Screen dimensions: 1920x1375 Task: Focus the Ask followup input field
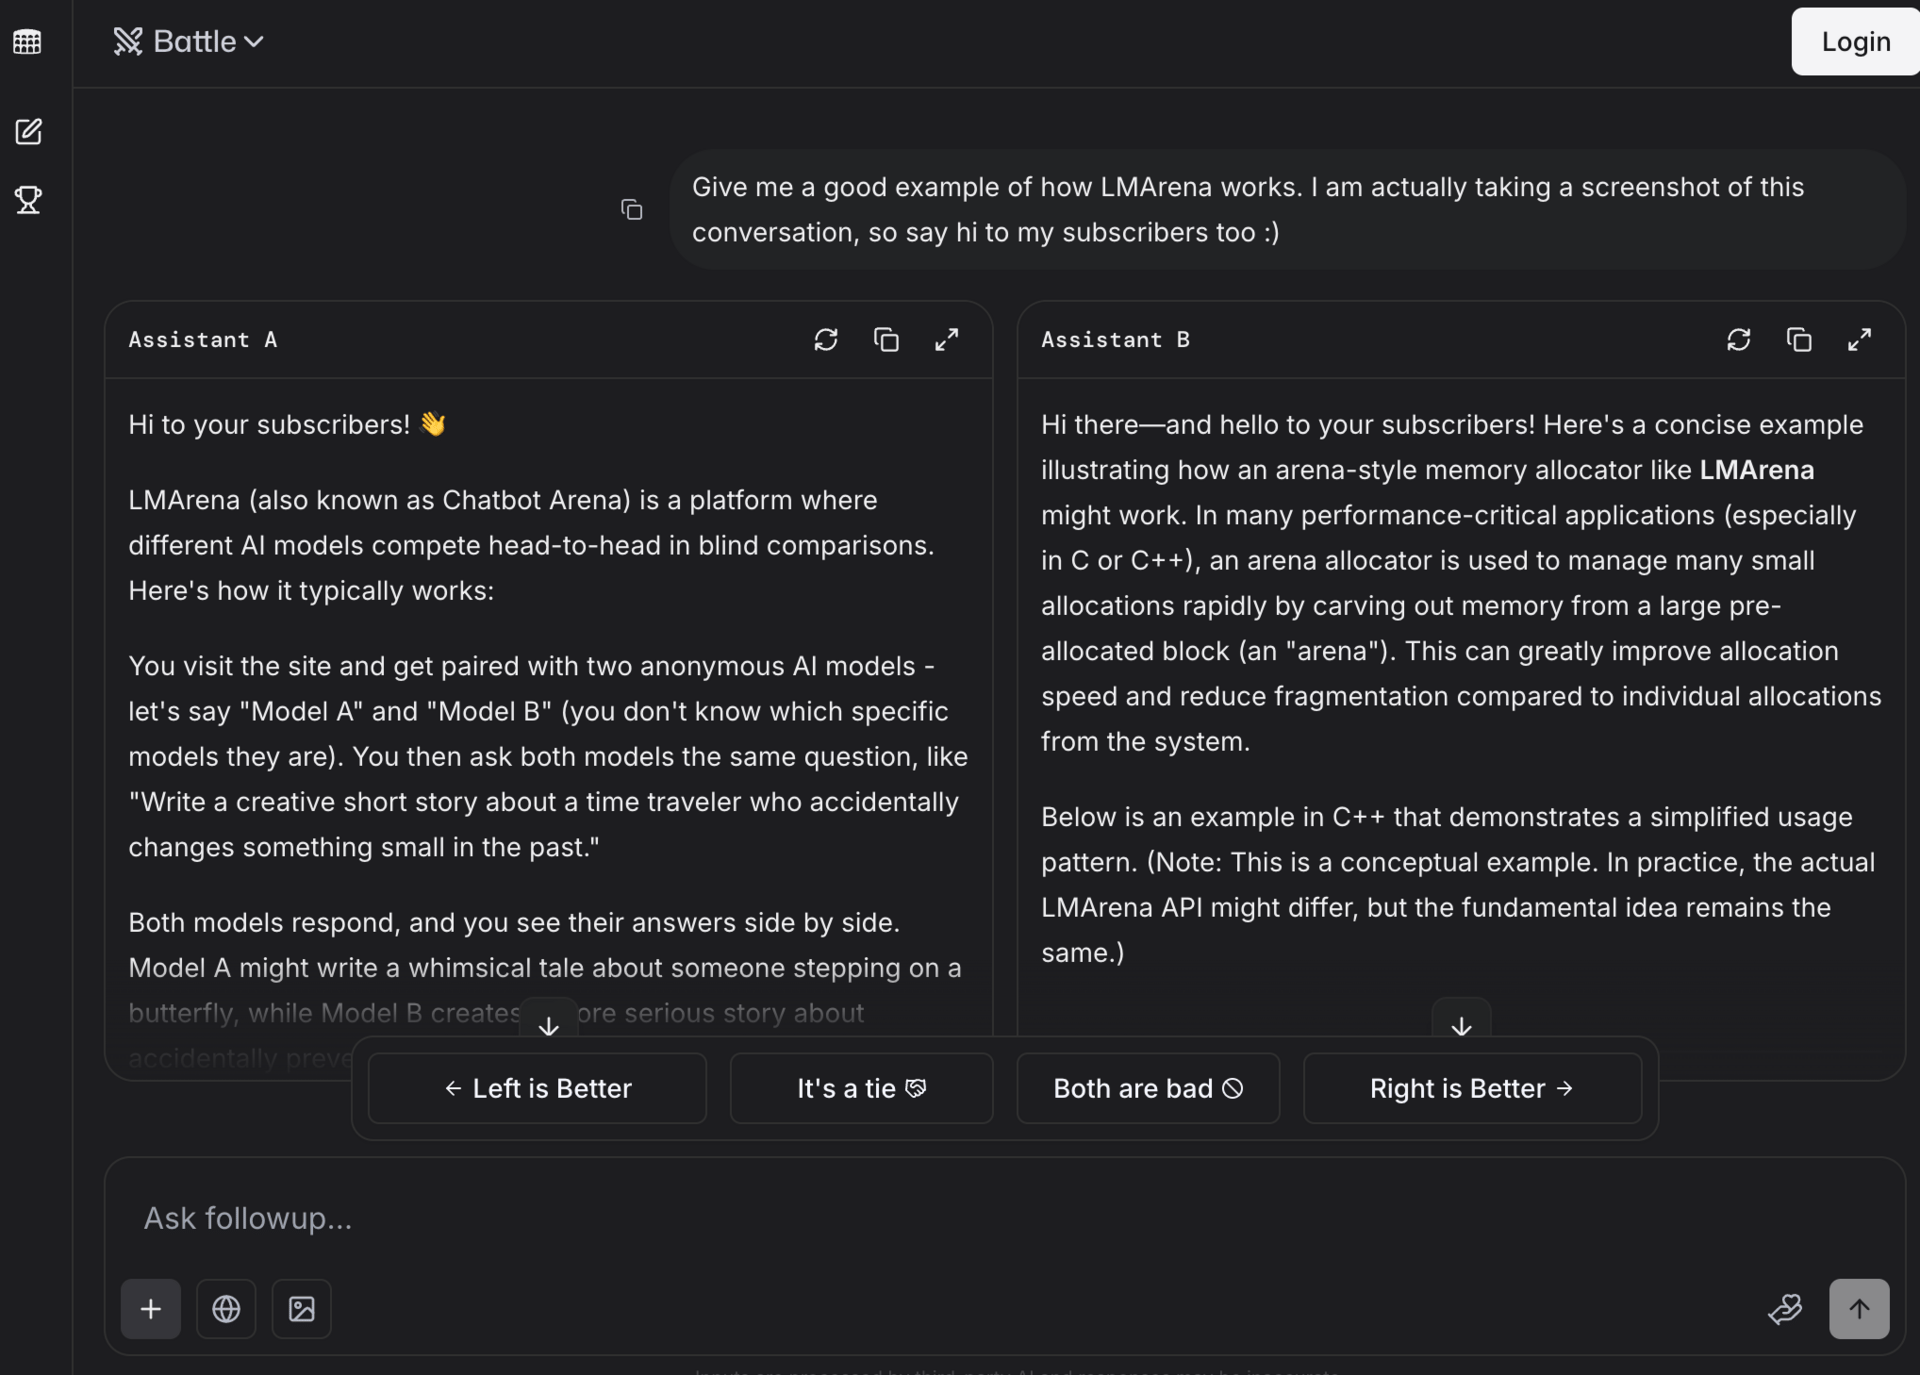900,1218
